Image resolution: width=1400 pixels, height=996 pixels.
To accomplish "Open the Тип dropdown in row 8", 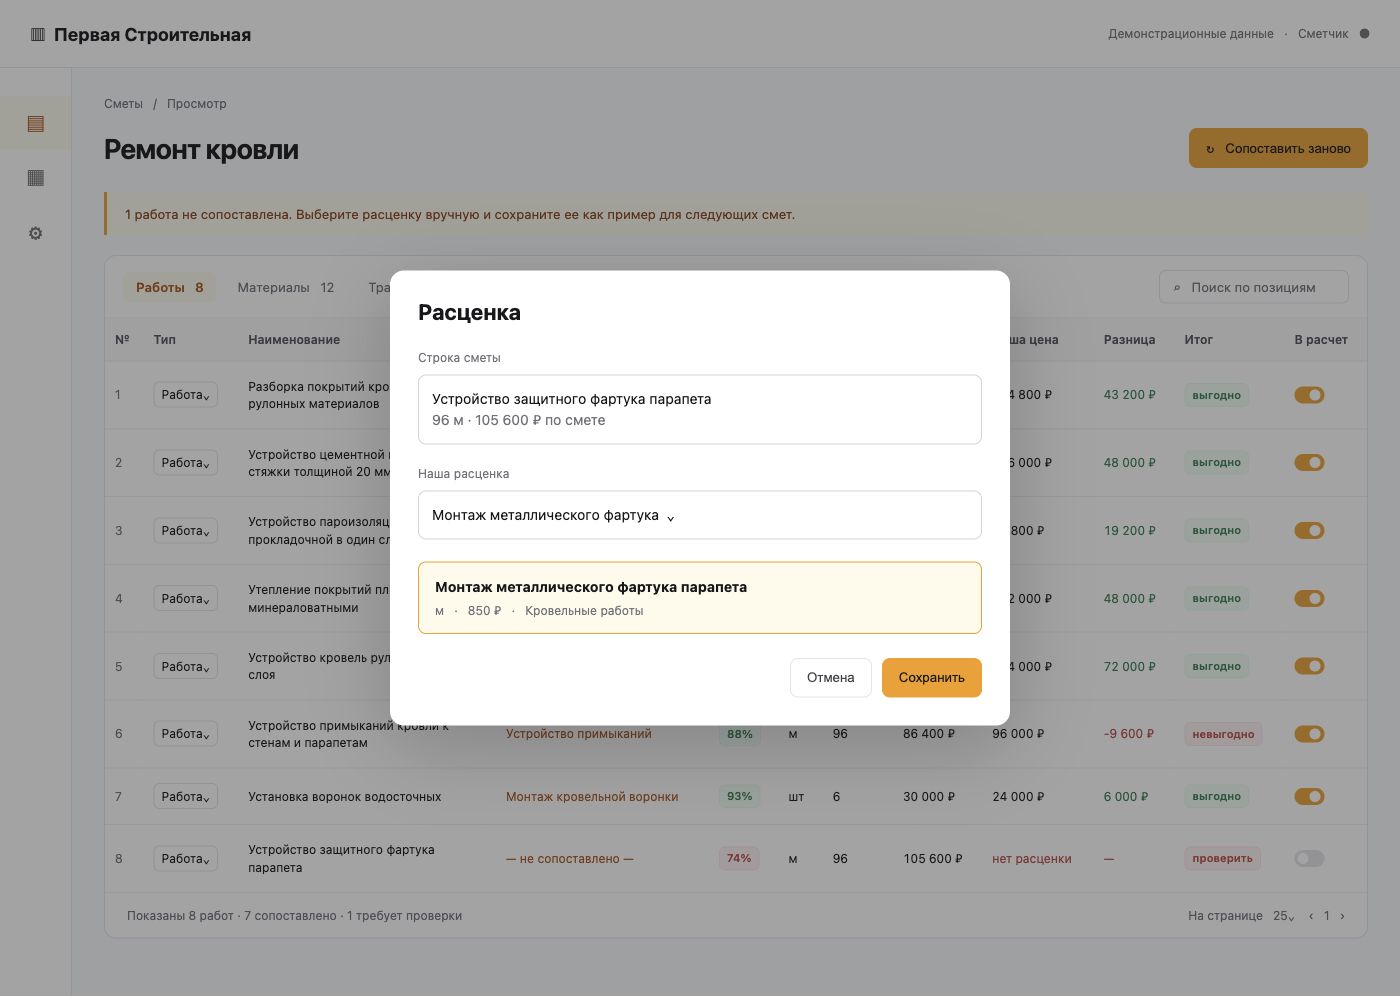I will tap(185, 859).
